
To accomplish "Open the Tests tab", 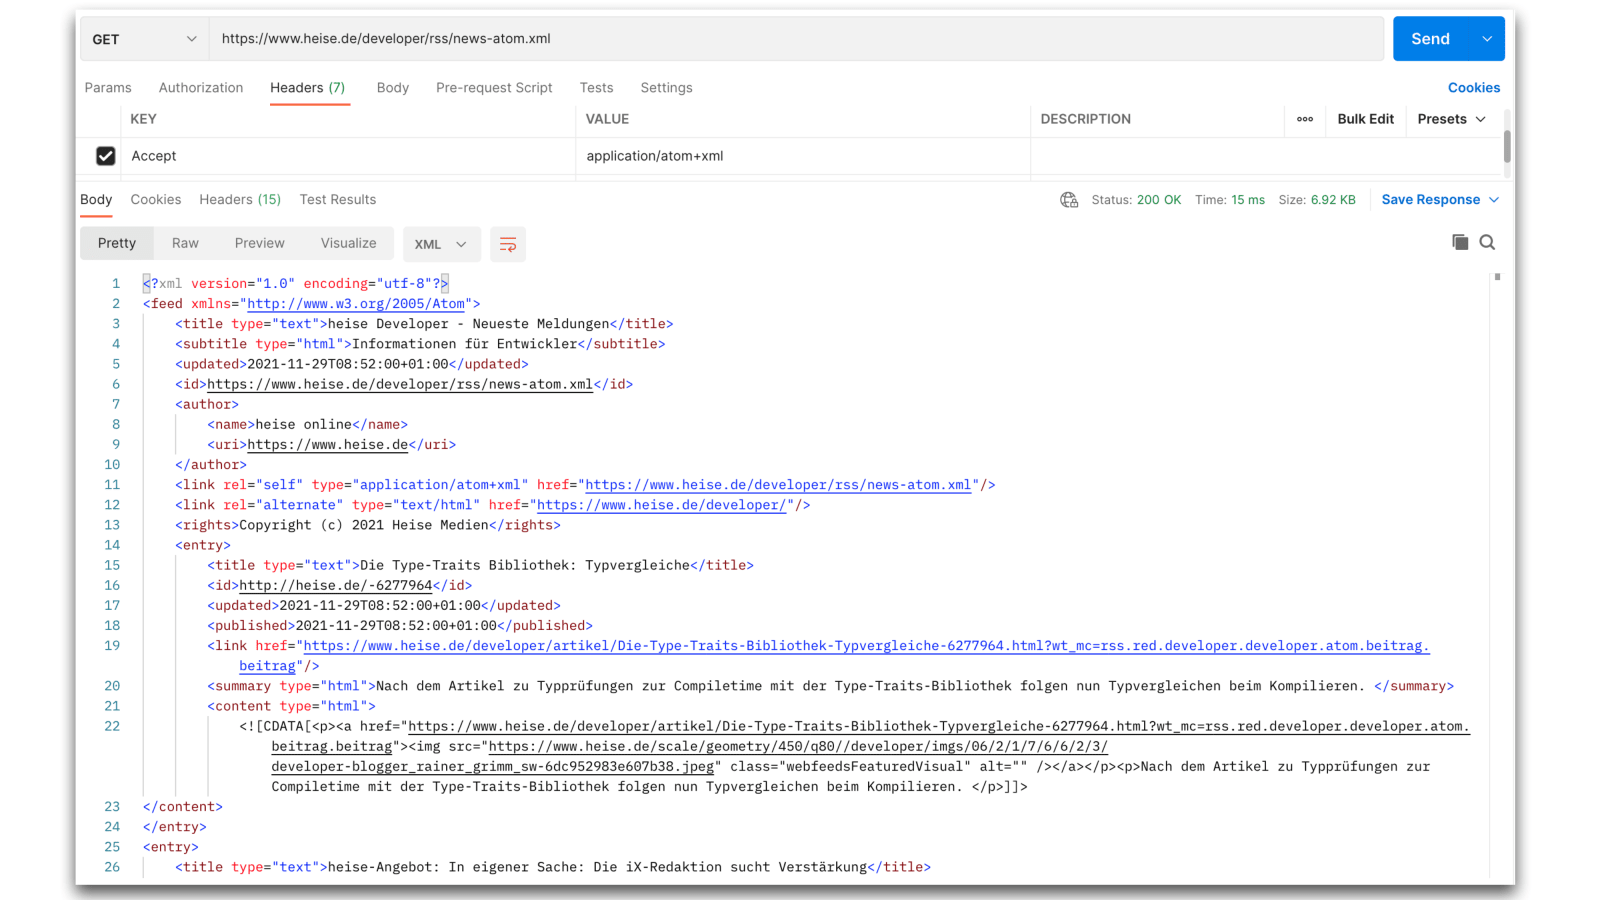I will [x=596, y=88].
